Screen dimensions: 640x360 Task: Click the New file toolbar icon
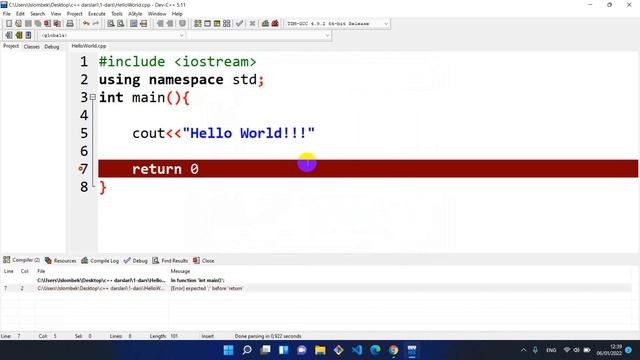[9, 24]
